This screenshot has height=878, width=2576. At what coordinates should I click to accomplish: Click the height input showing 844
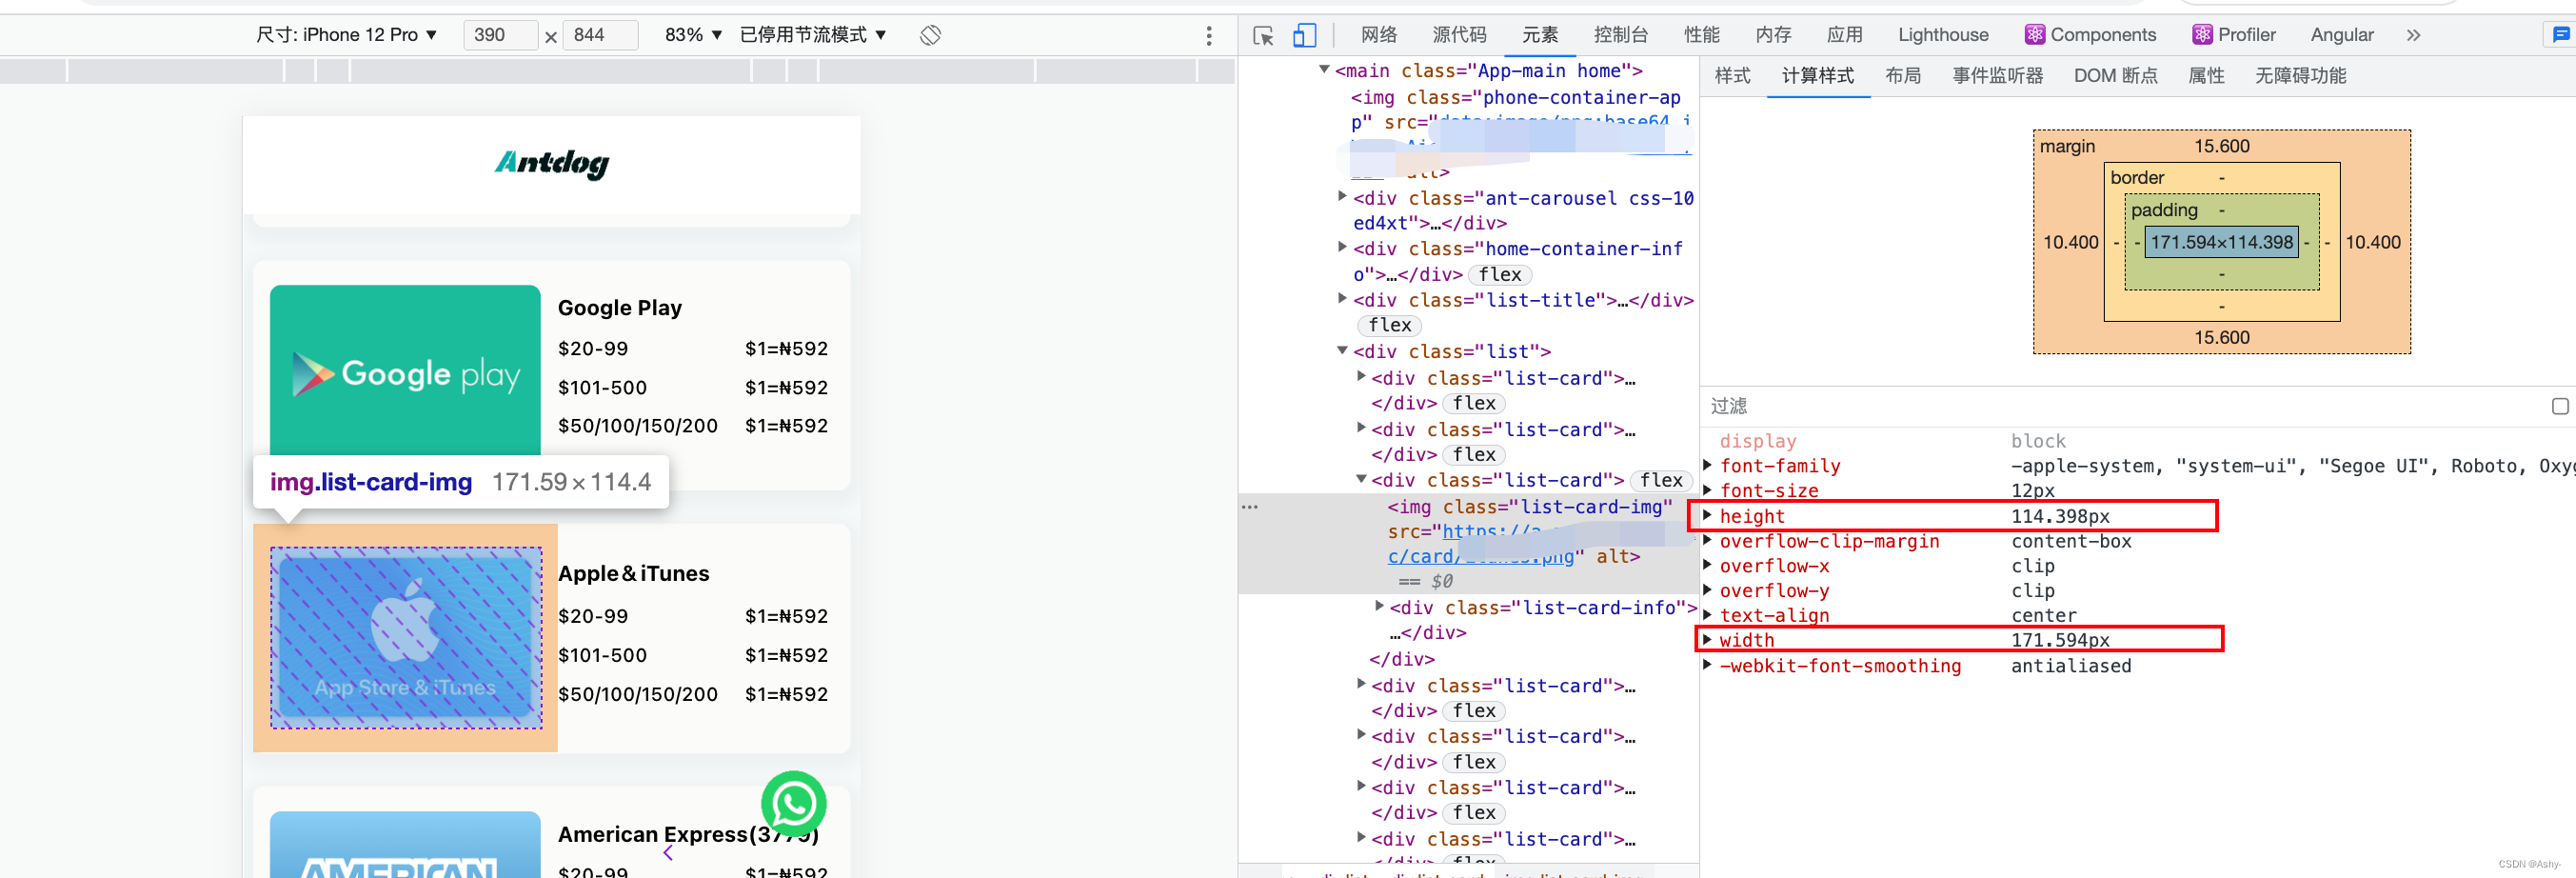(x=601, y=35)
